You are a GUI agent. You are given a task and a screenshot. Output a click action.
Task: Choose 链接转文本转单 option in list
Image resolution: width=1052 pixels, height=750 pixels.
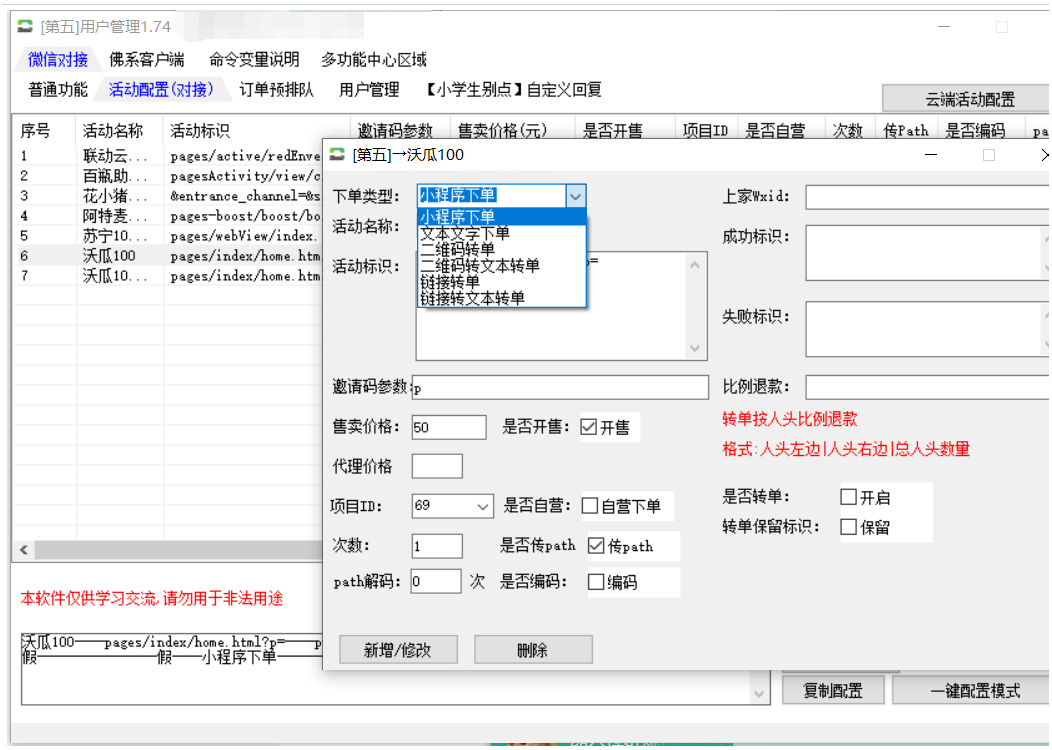tap(472, 298)
